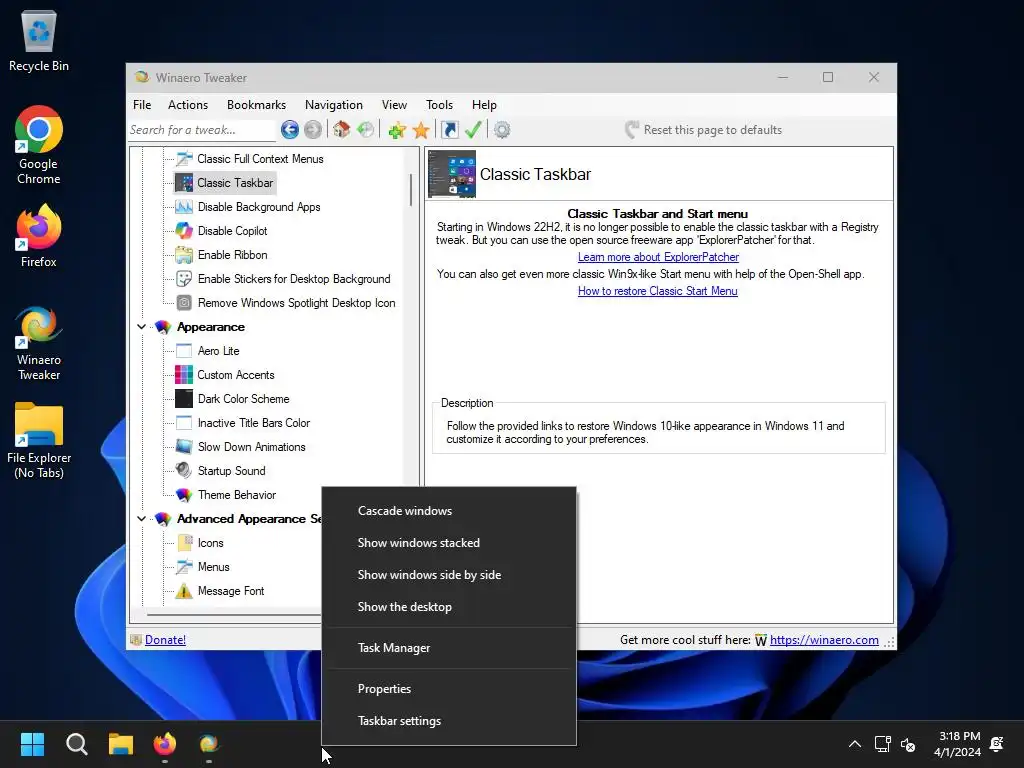This screenshot has height=768, width=1024.
Task: Open the Navigation menu
Action: 334,104
